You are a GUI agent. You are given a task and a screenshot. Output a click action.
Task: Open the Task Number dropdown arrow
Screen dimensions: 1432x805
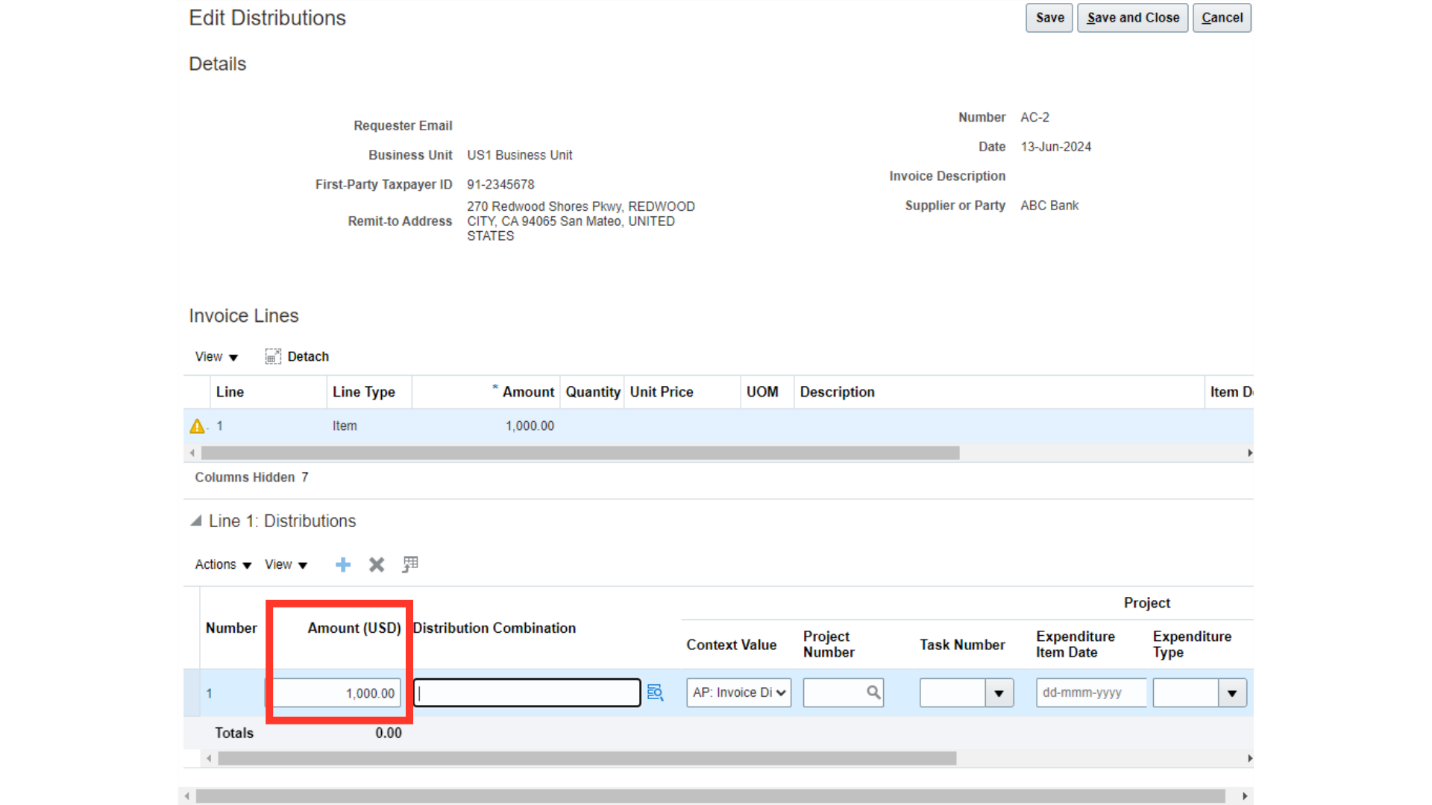[999, 693]
